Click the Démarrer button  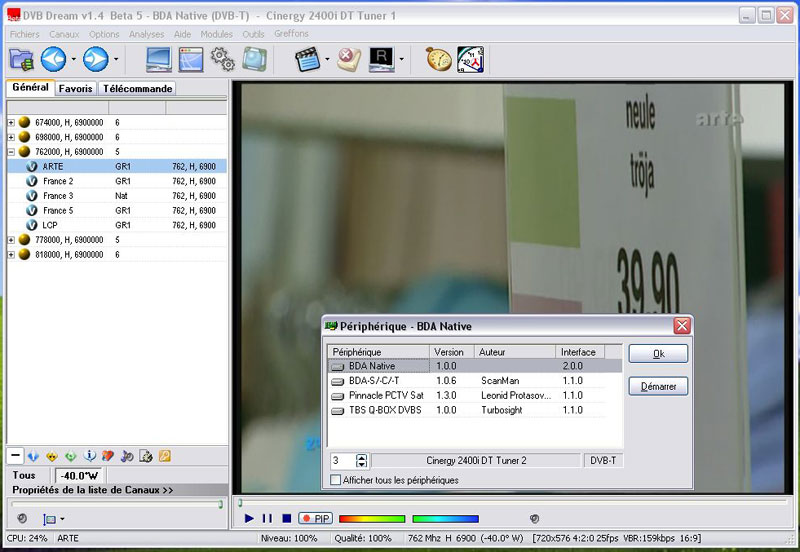(658, 386)
